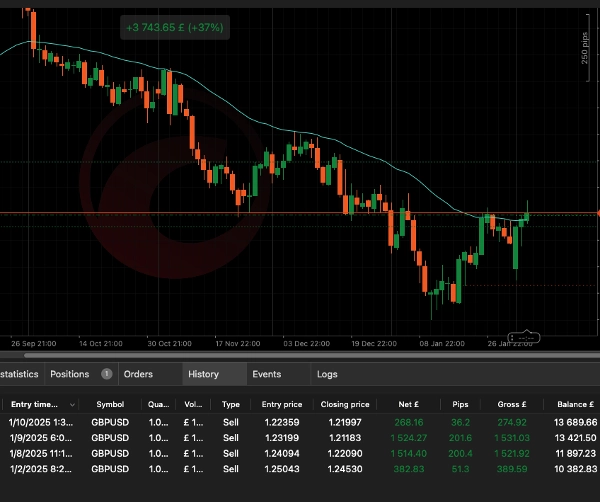Sort by Balance £ column header
The height and width of the screenshot is (502, 600).
(570, 405)
